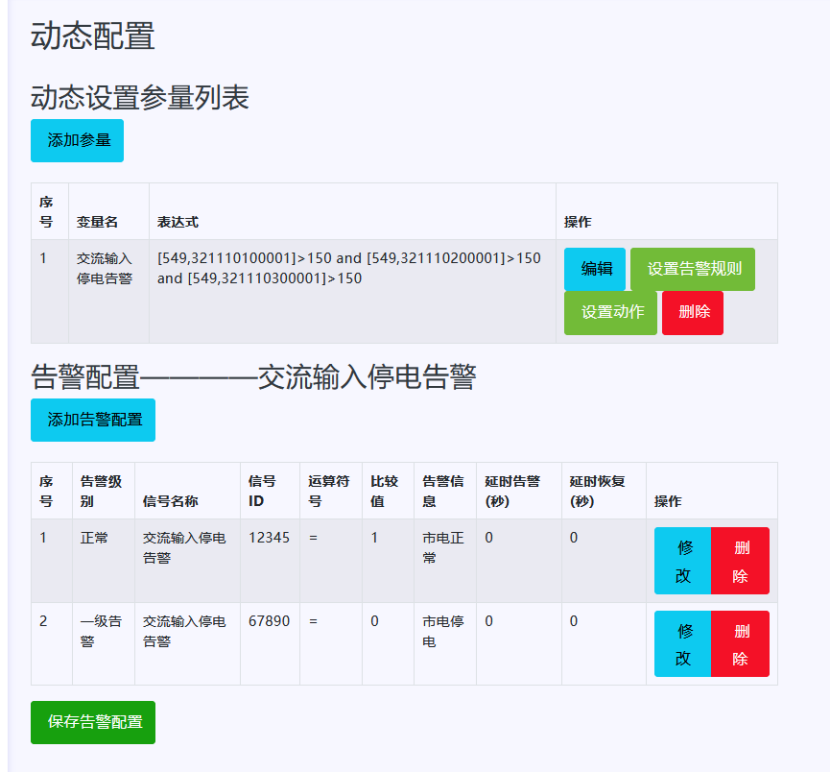
Task: Open 设置告警规则 for the variable
Action: 692,269
